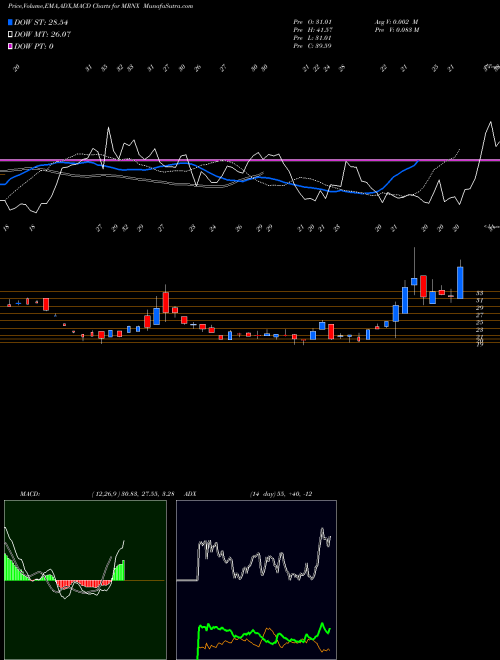
Task: Select the 'DOW MT: 26.07' legend text
Action: coord(43,35)
